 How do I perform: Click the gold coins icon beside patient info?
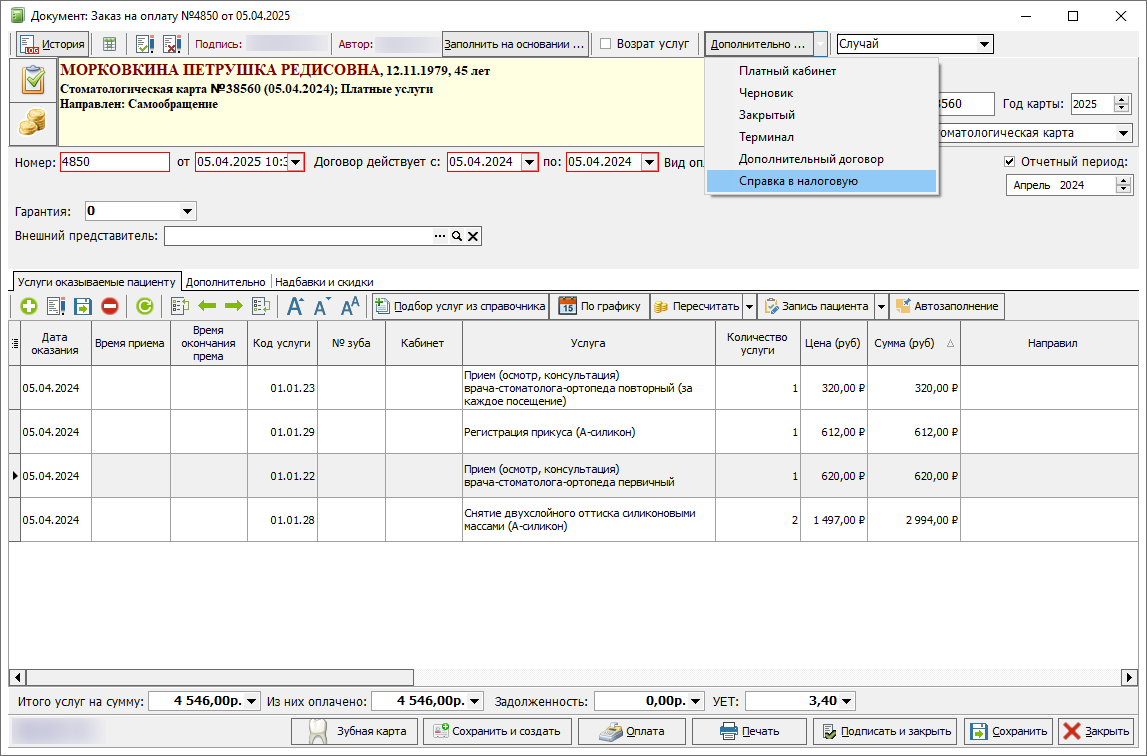tap(33, 123)
